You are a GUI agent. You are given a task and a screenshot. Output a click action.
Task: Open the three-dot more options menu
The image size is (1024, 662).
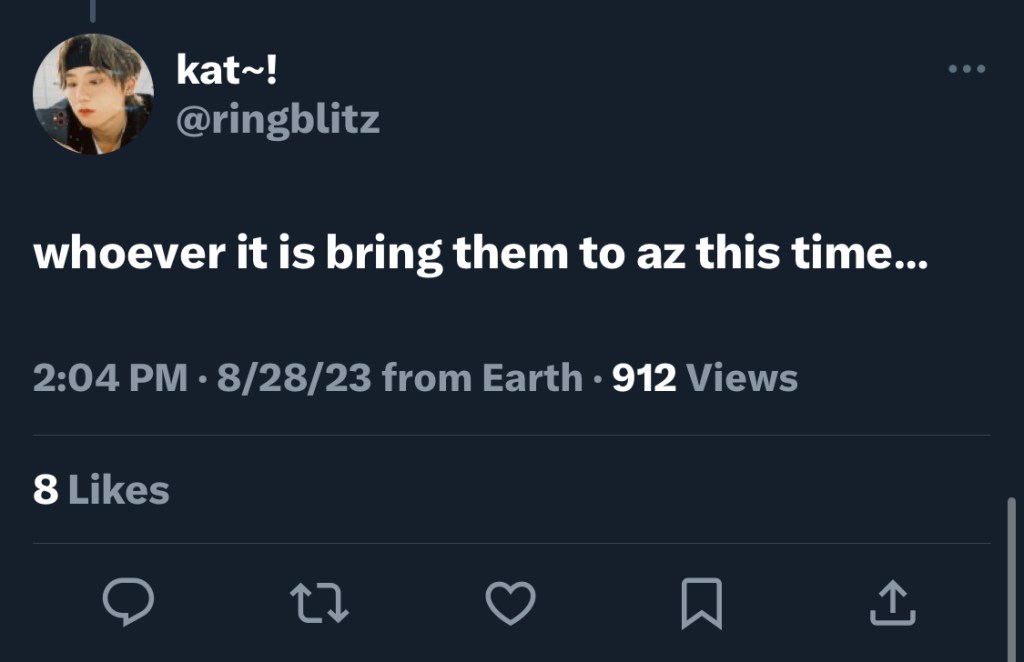coord(966,69)
